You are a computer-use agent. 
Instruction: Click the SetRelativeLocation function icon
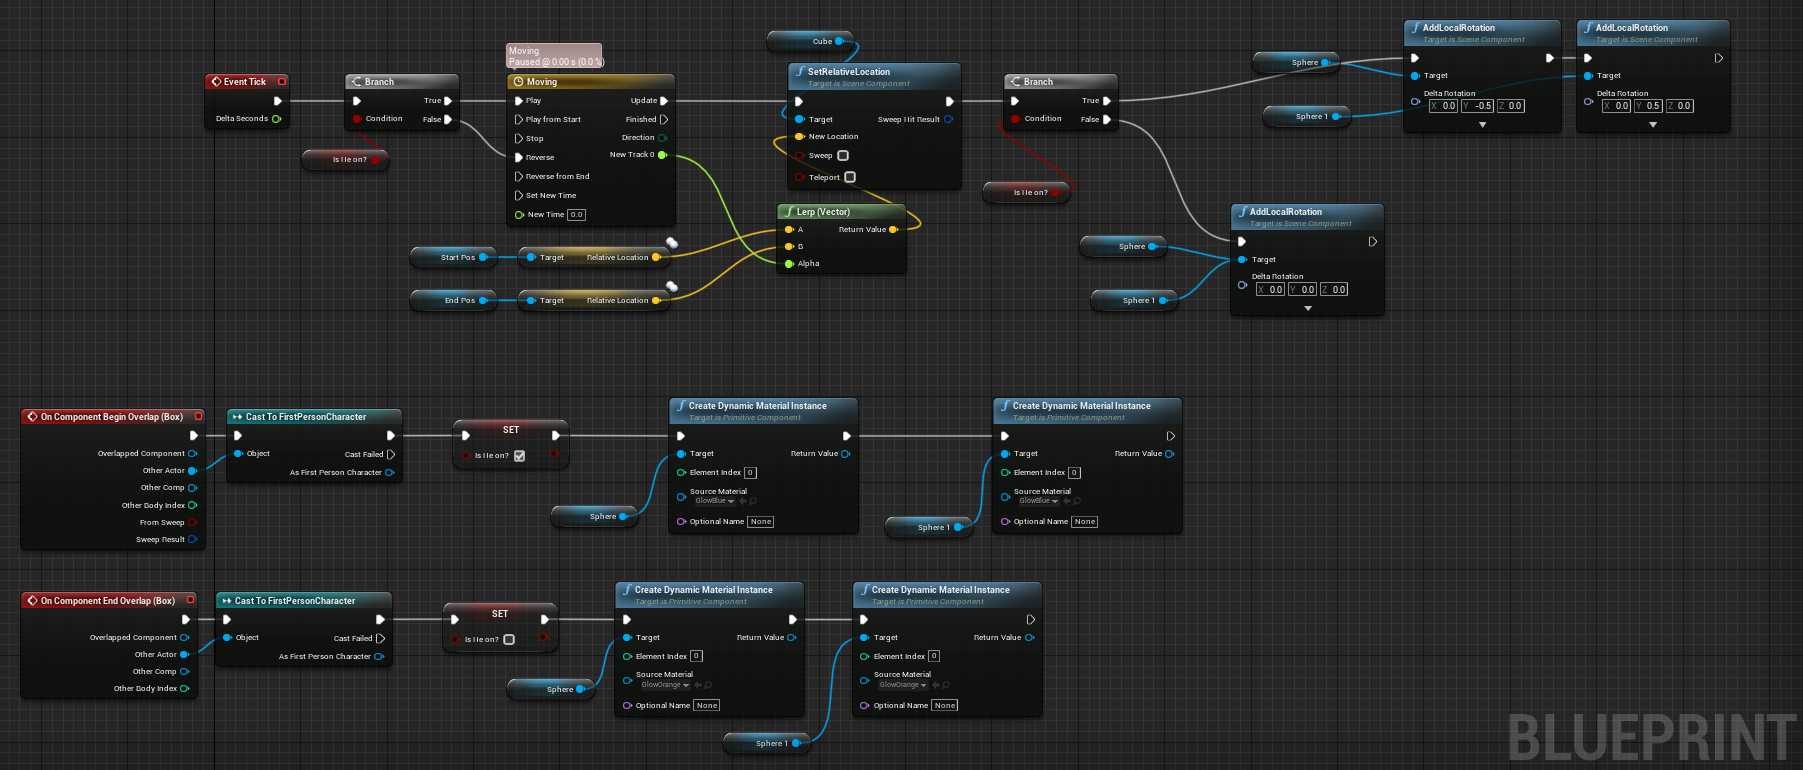[800, 72]
